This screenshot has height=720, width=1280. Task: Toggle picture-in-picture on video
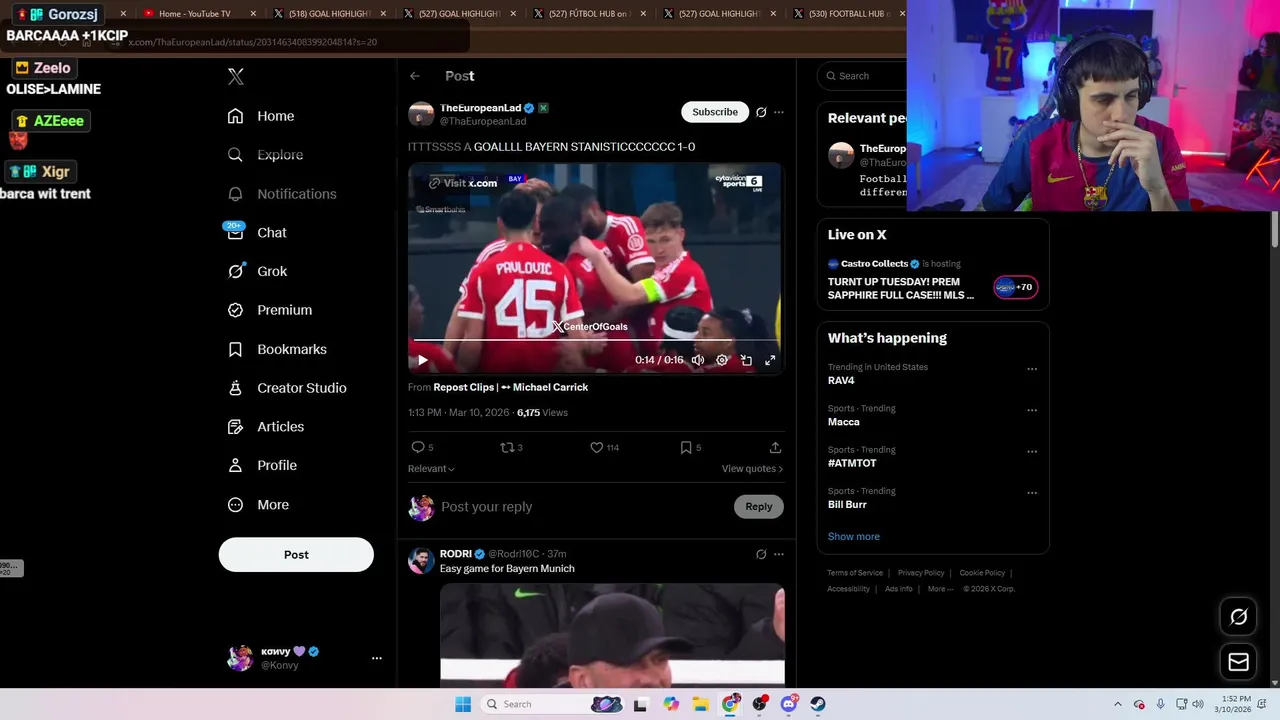tap(746, 360)
